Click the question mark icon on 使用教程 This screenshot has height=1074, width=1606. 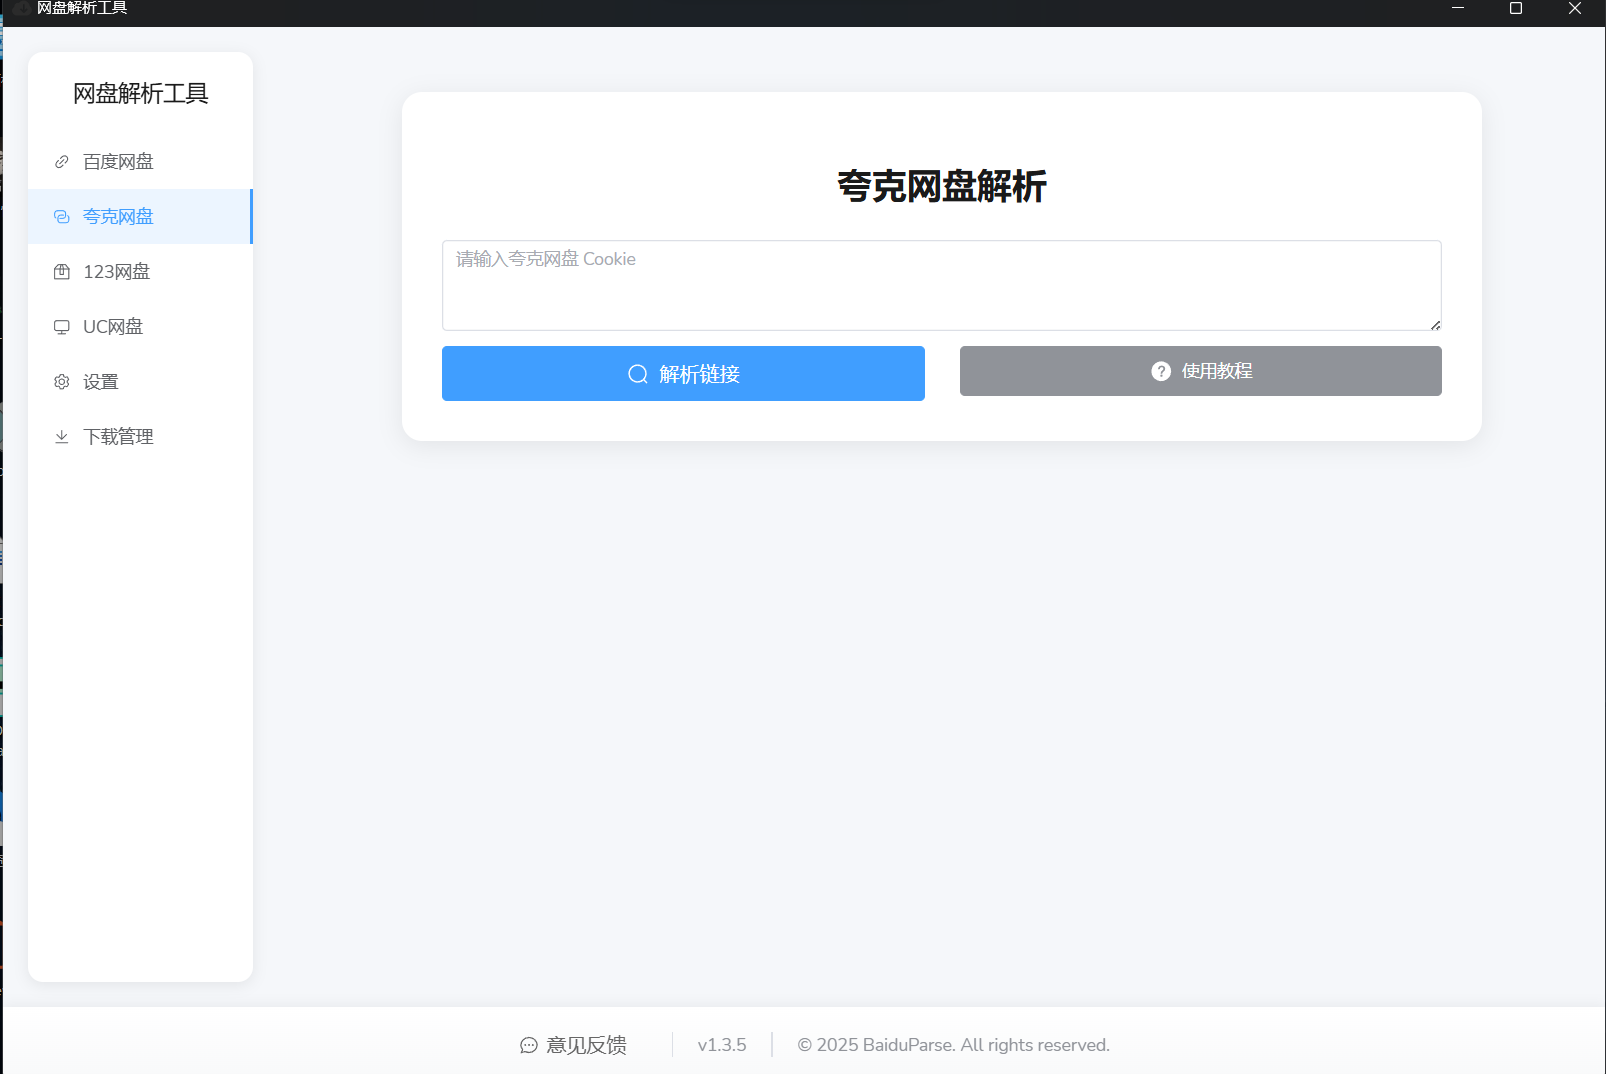(1160, 371)
